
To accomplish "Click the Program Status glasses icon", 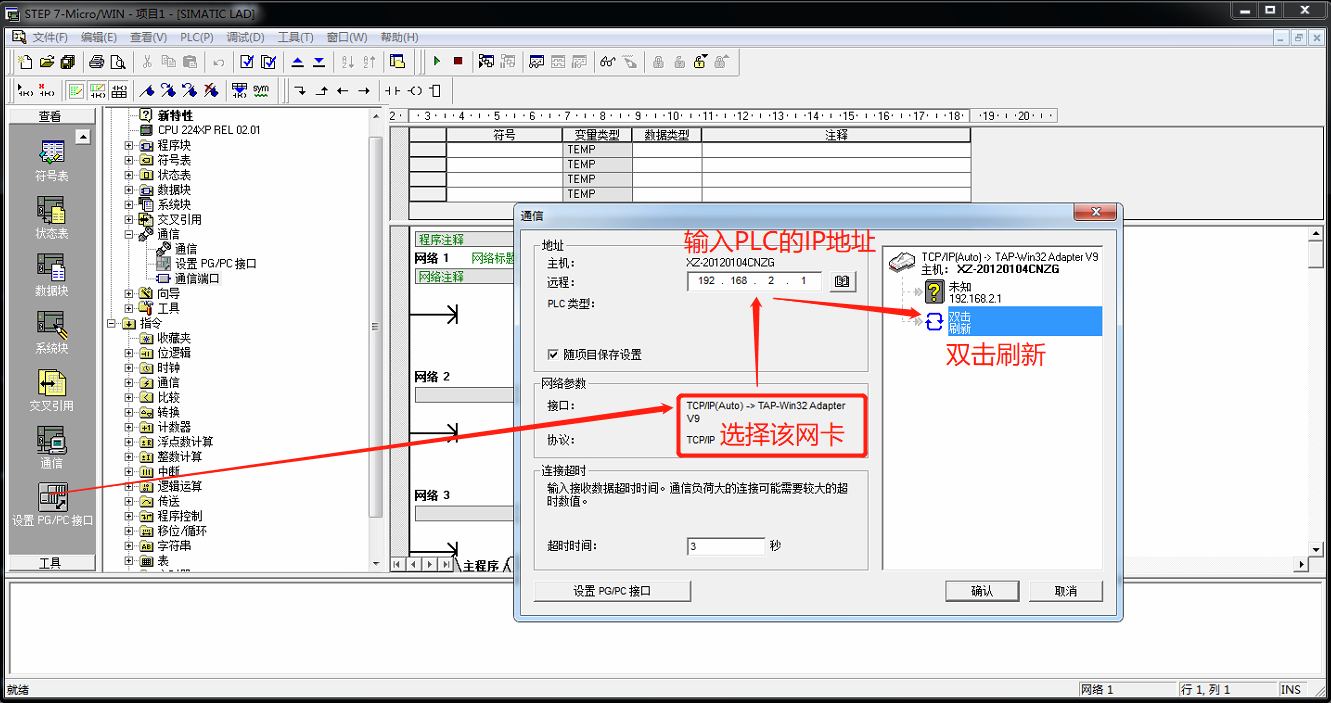I will click(x=607, y=62).
